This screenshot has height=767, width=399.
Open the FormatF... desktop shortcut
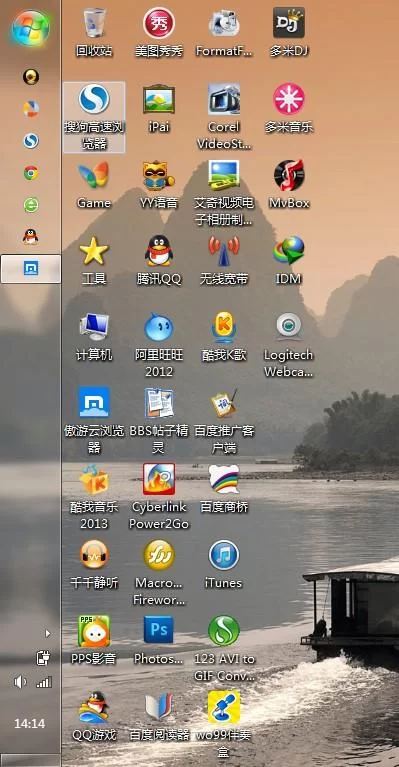click(x=224, y=33)
